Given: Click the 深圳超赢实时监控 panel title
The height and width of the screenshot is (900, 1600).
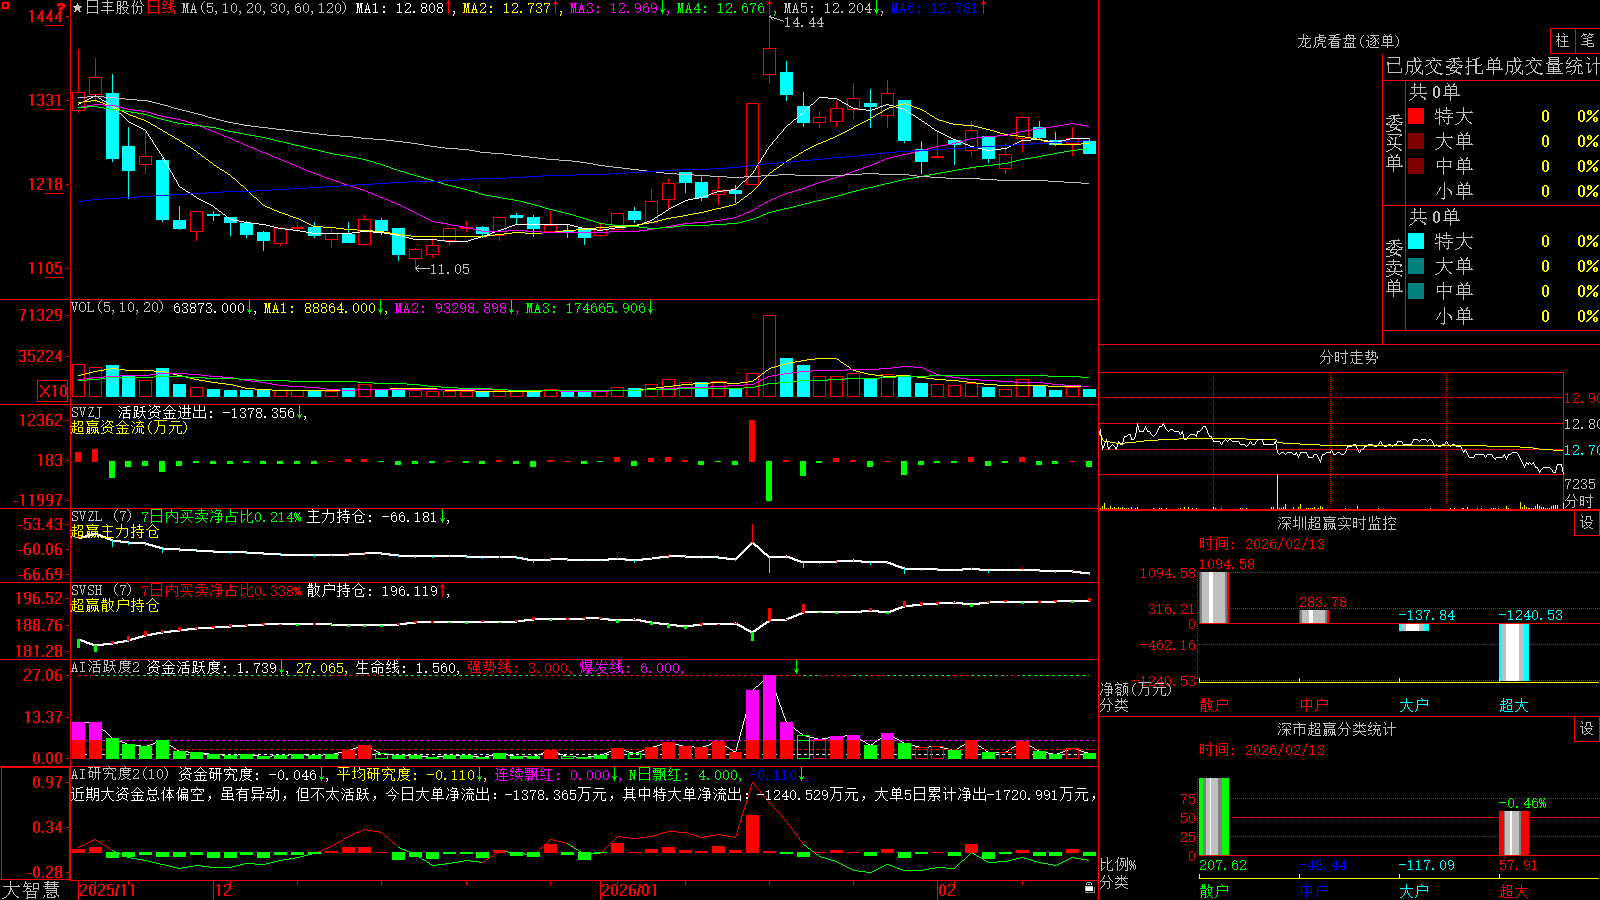Looking at the screenshot, I should (x=1337, y=523).
